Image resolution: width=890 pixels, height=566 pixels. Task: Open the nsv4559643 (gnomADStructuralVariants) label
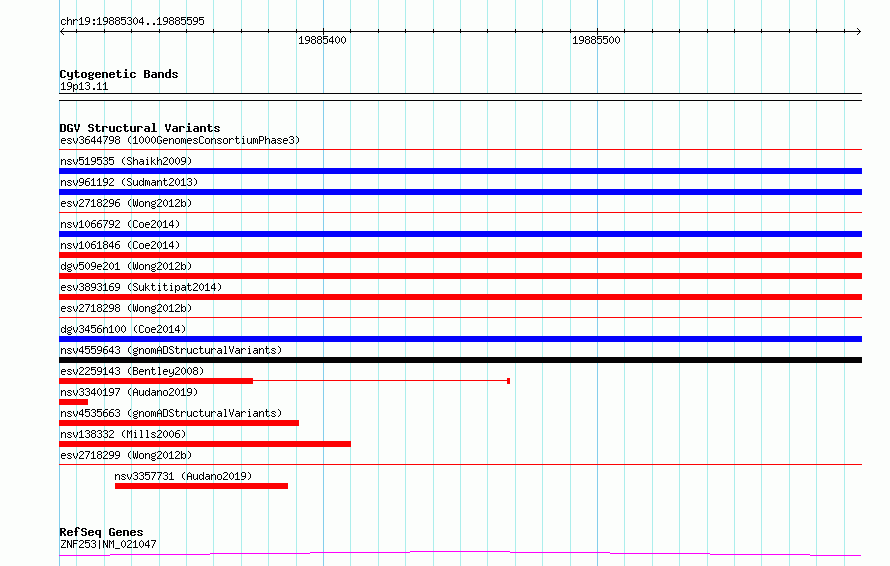point(171,350)
